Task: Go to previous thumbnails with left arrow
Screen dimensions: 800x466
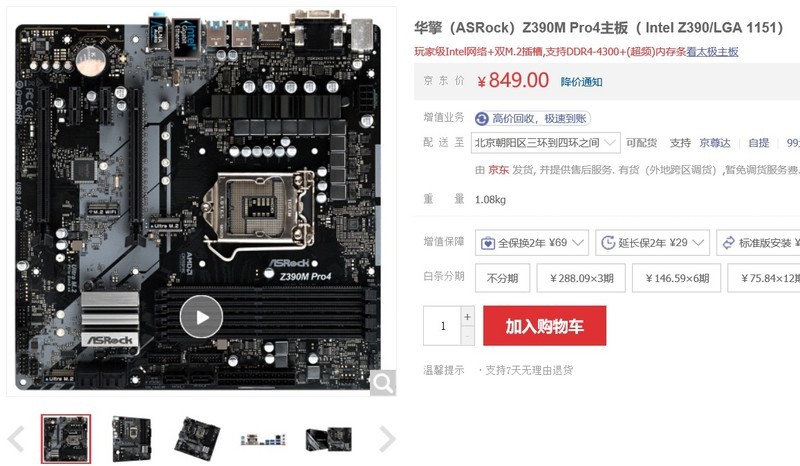Action: pos(16,439)
